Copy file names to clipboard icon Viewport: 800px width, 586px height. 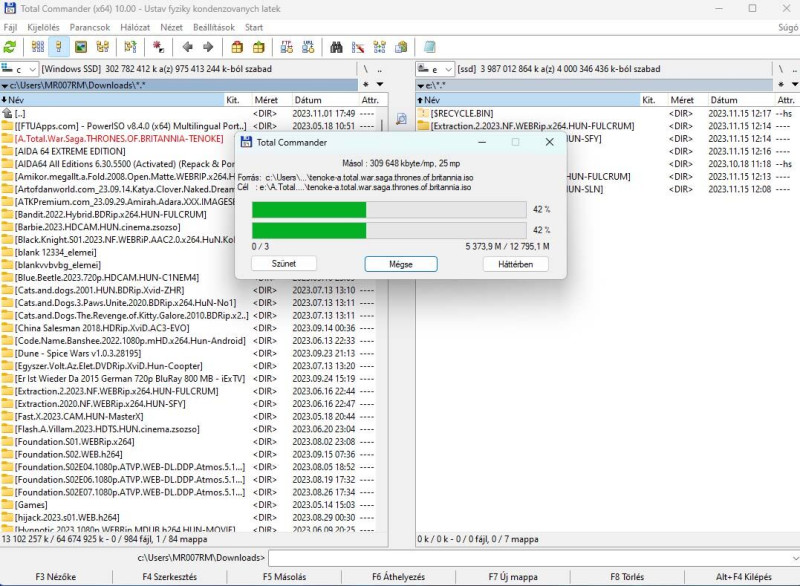pos(402,47)
